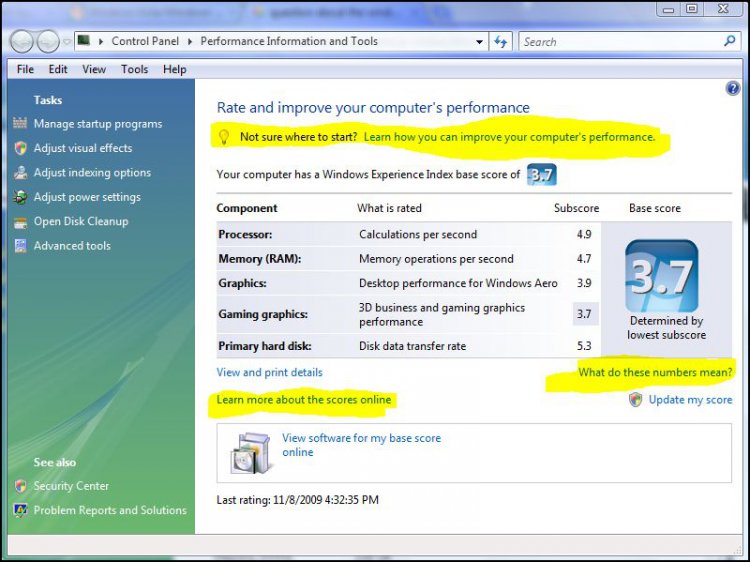Open the View menu
The image size is (750, 562).
[x=94, y=69]
